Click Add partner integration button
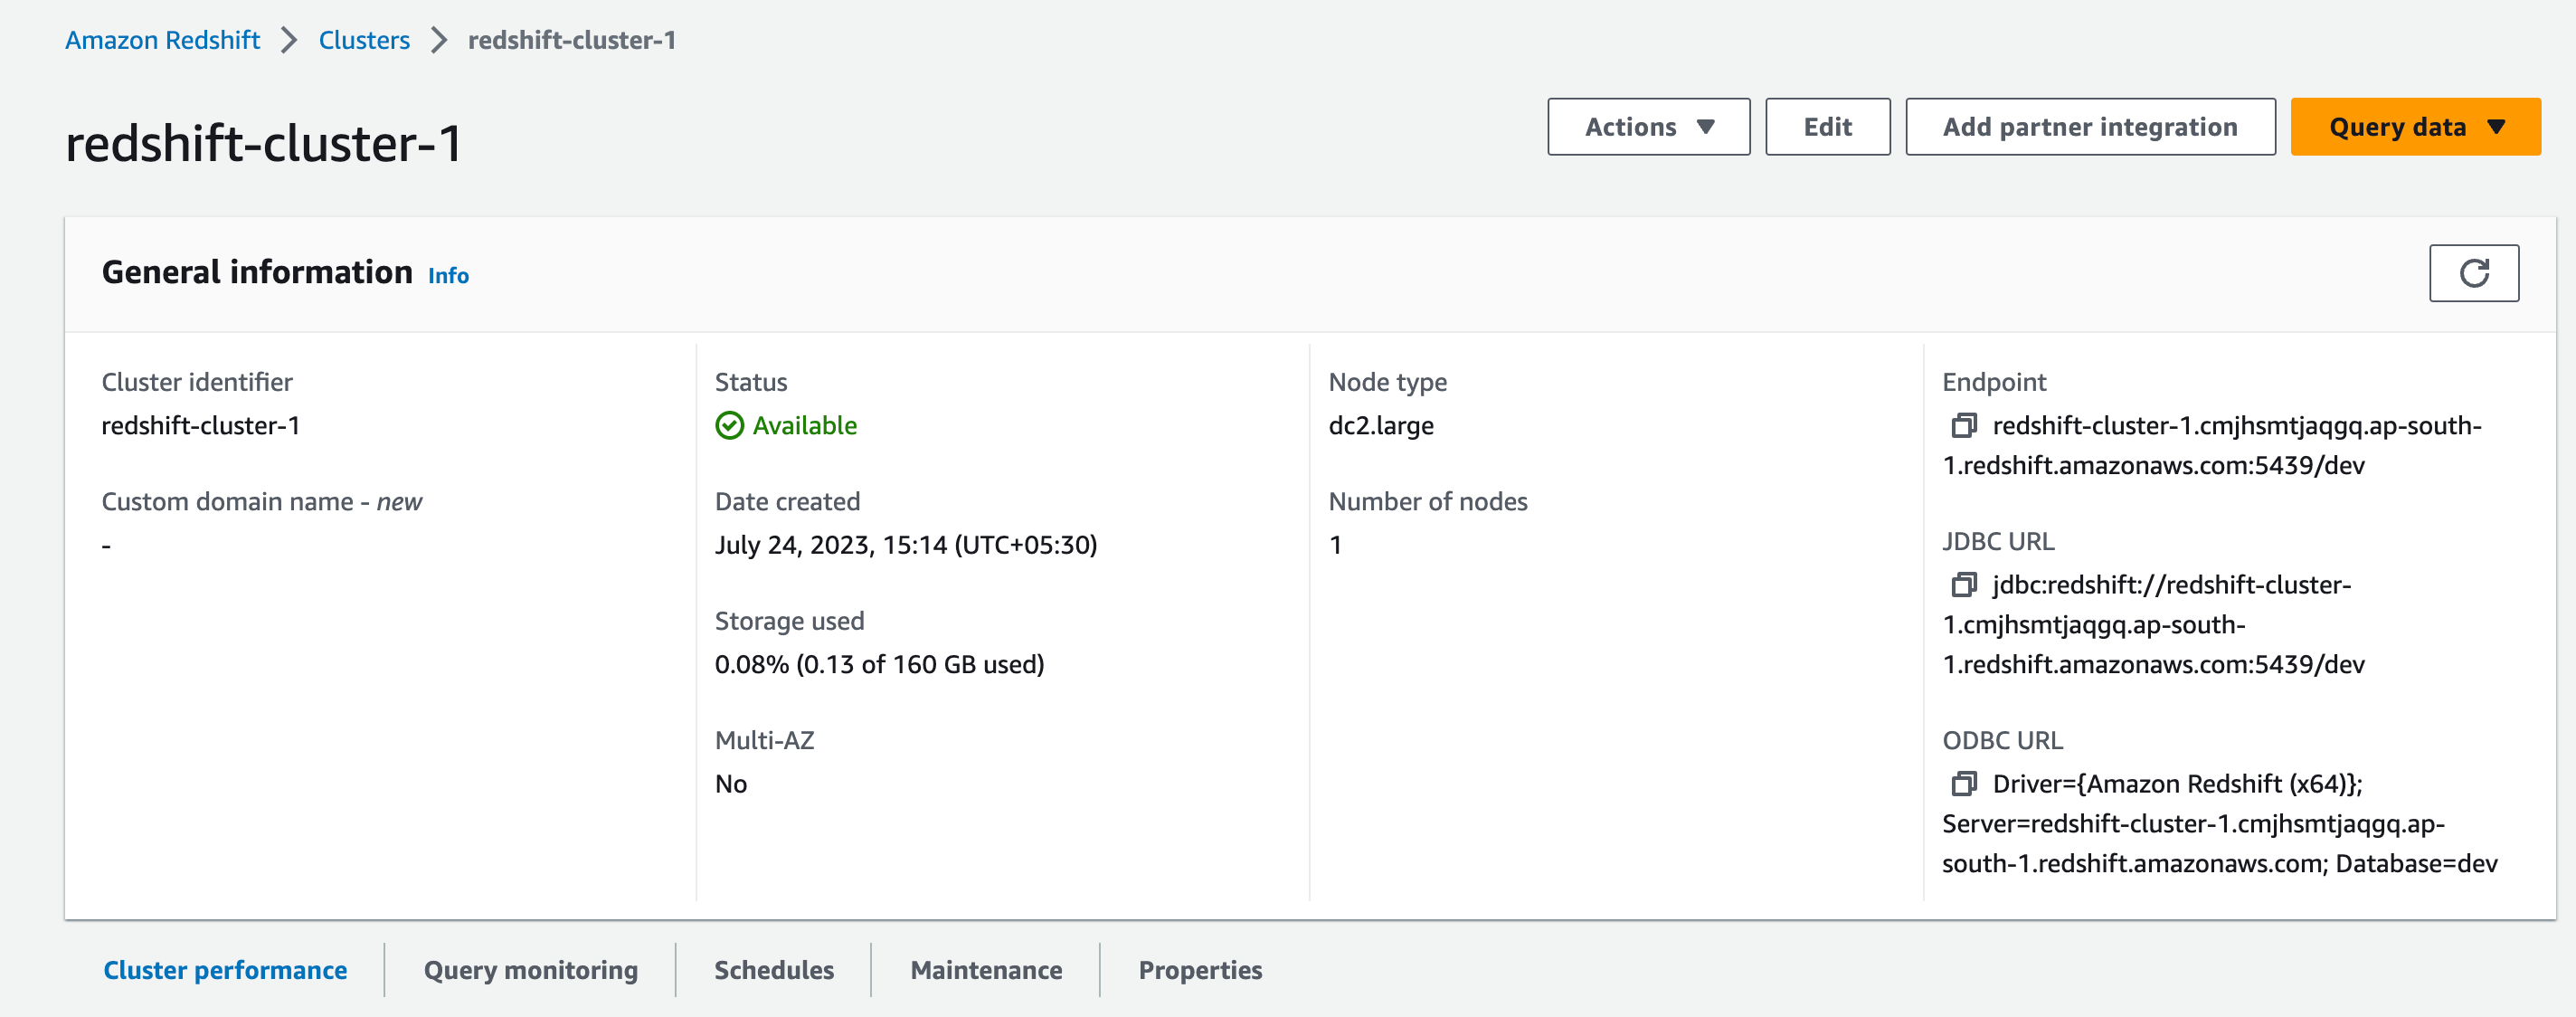2576x1017 pixels. point(2090,127)
